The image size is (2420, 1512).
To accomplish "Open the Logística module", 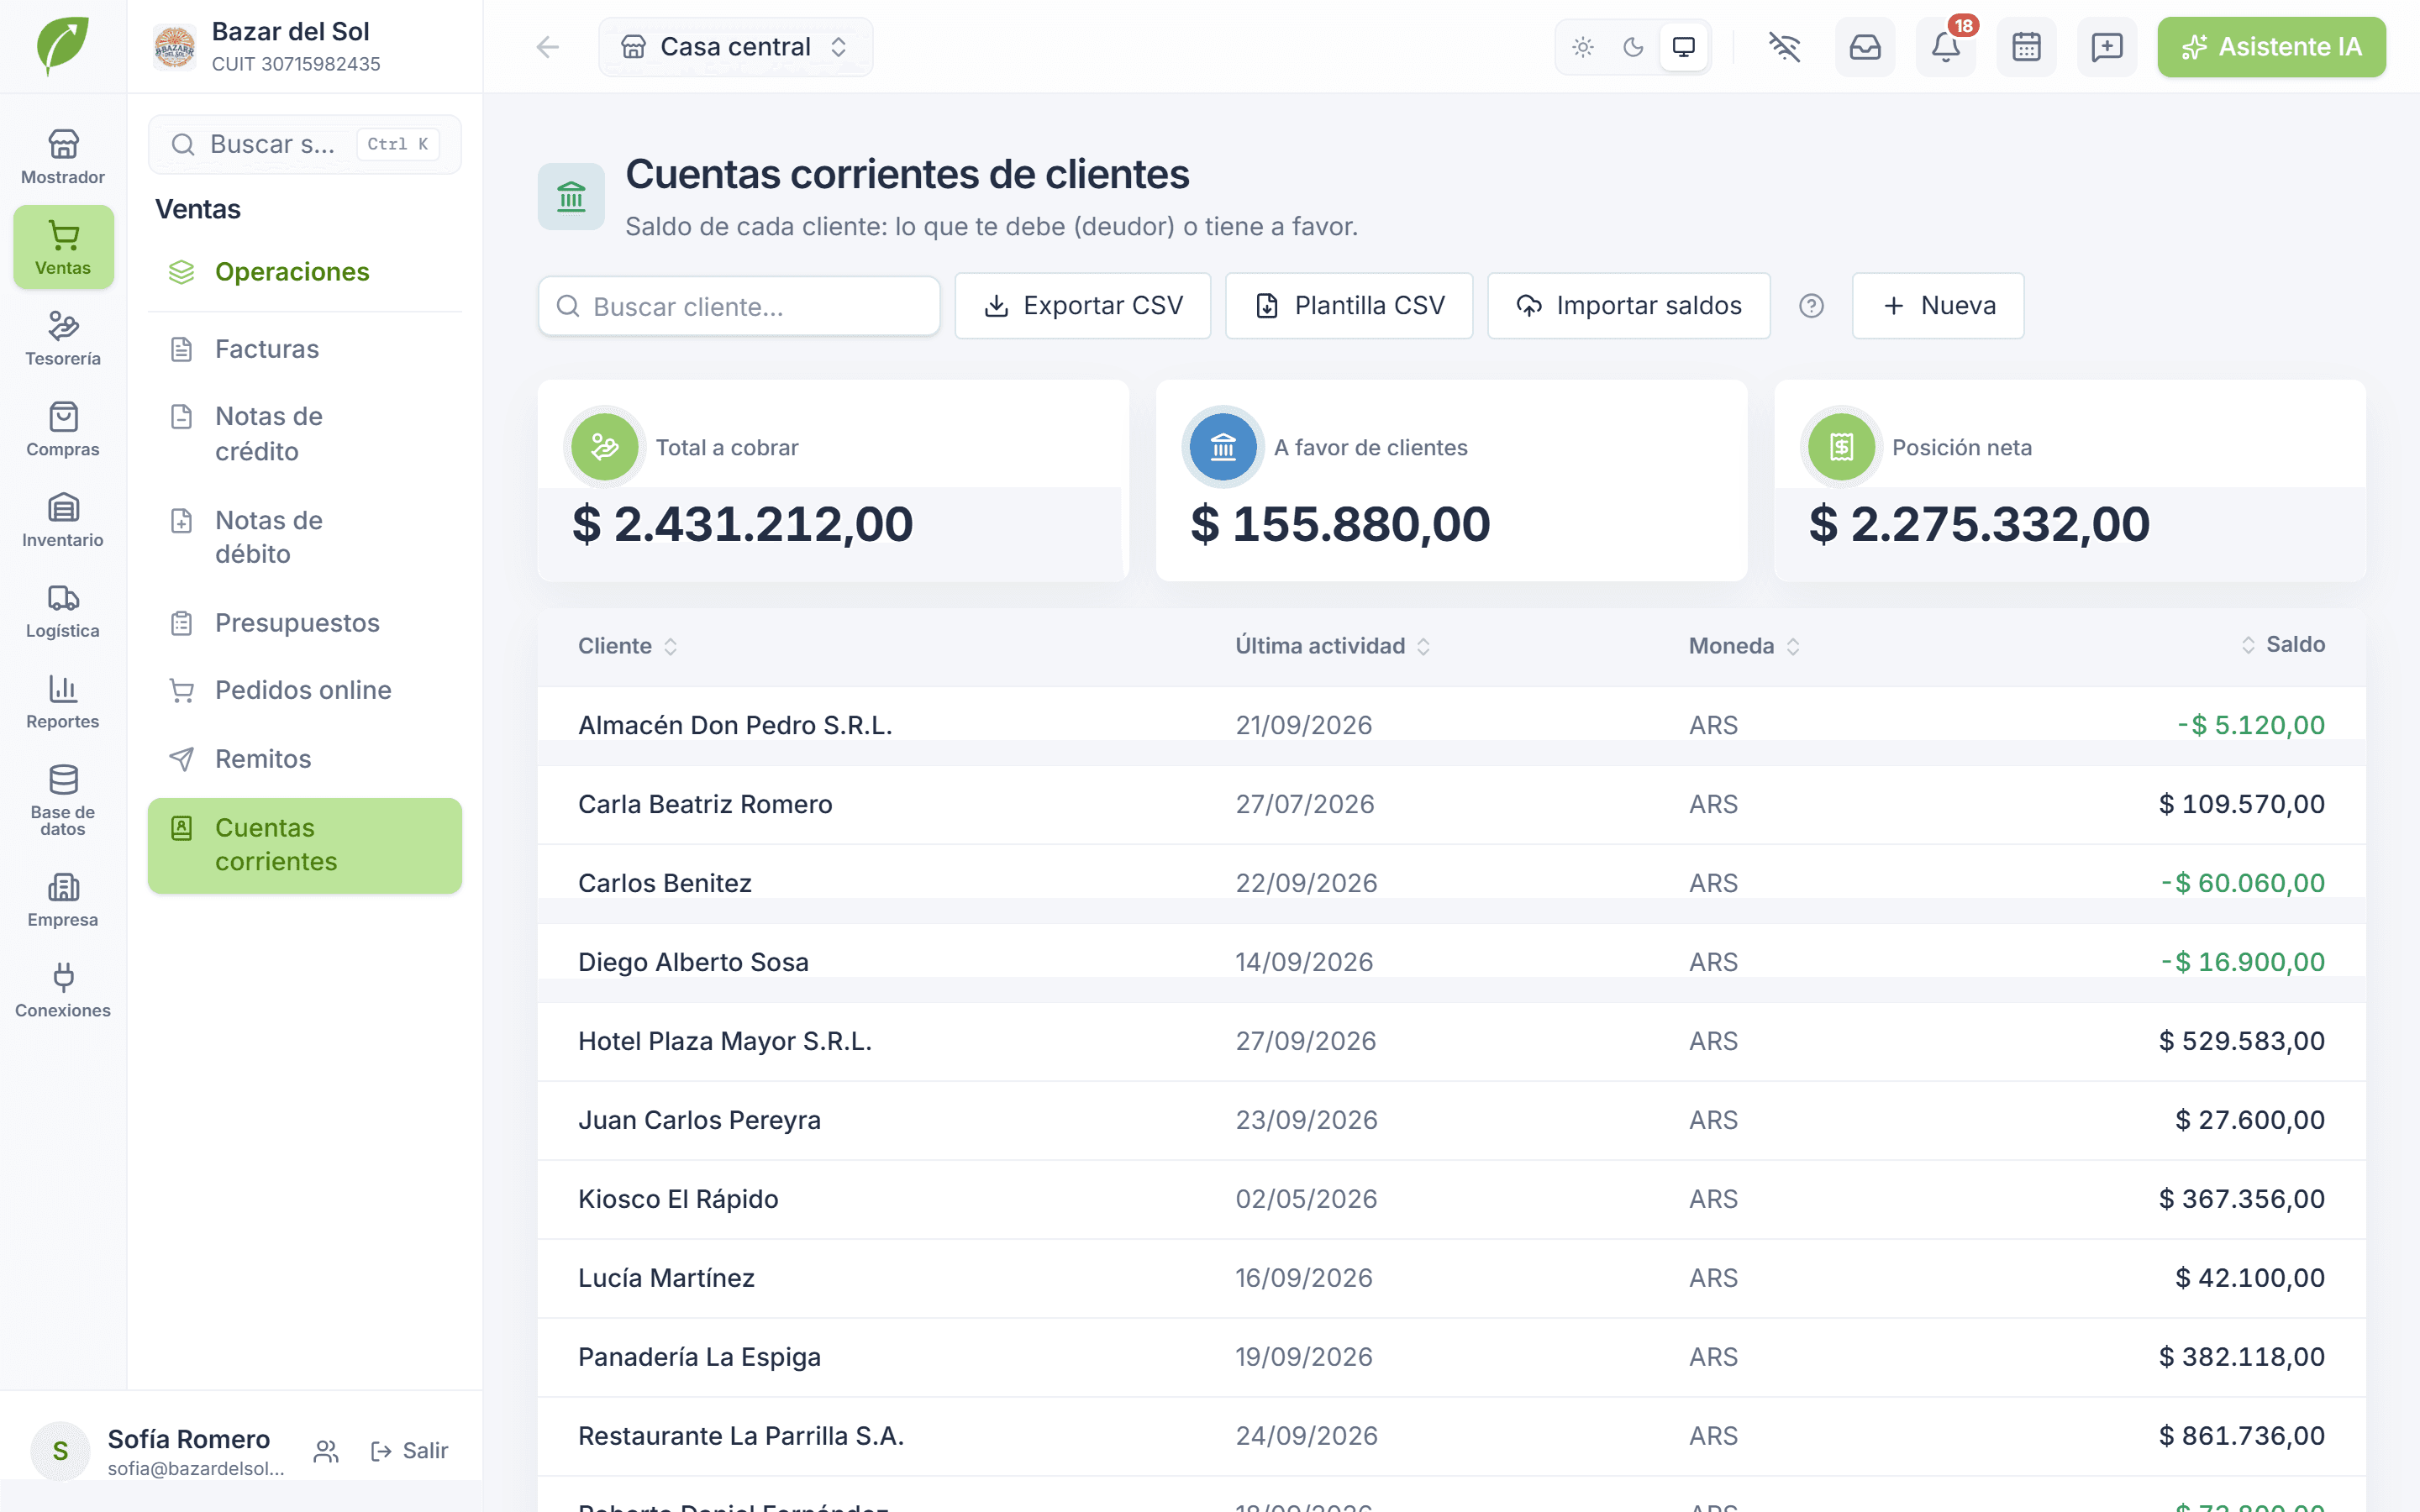I will (63, 611).
